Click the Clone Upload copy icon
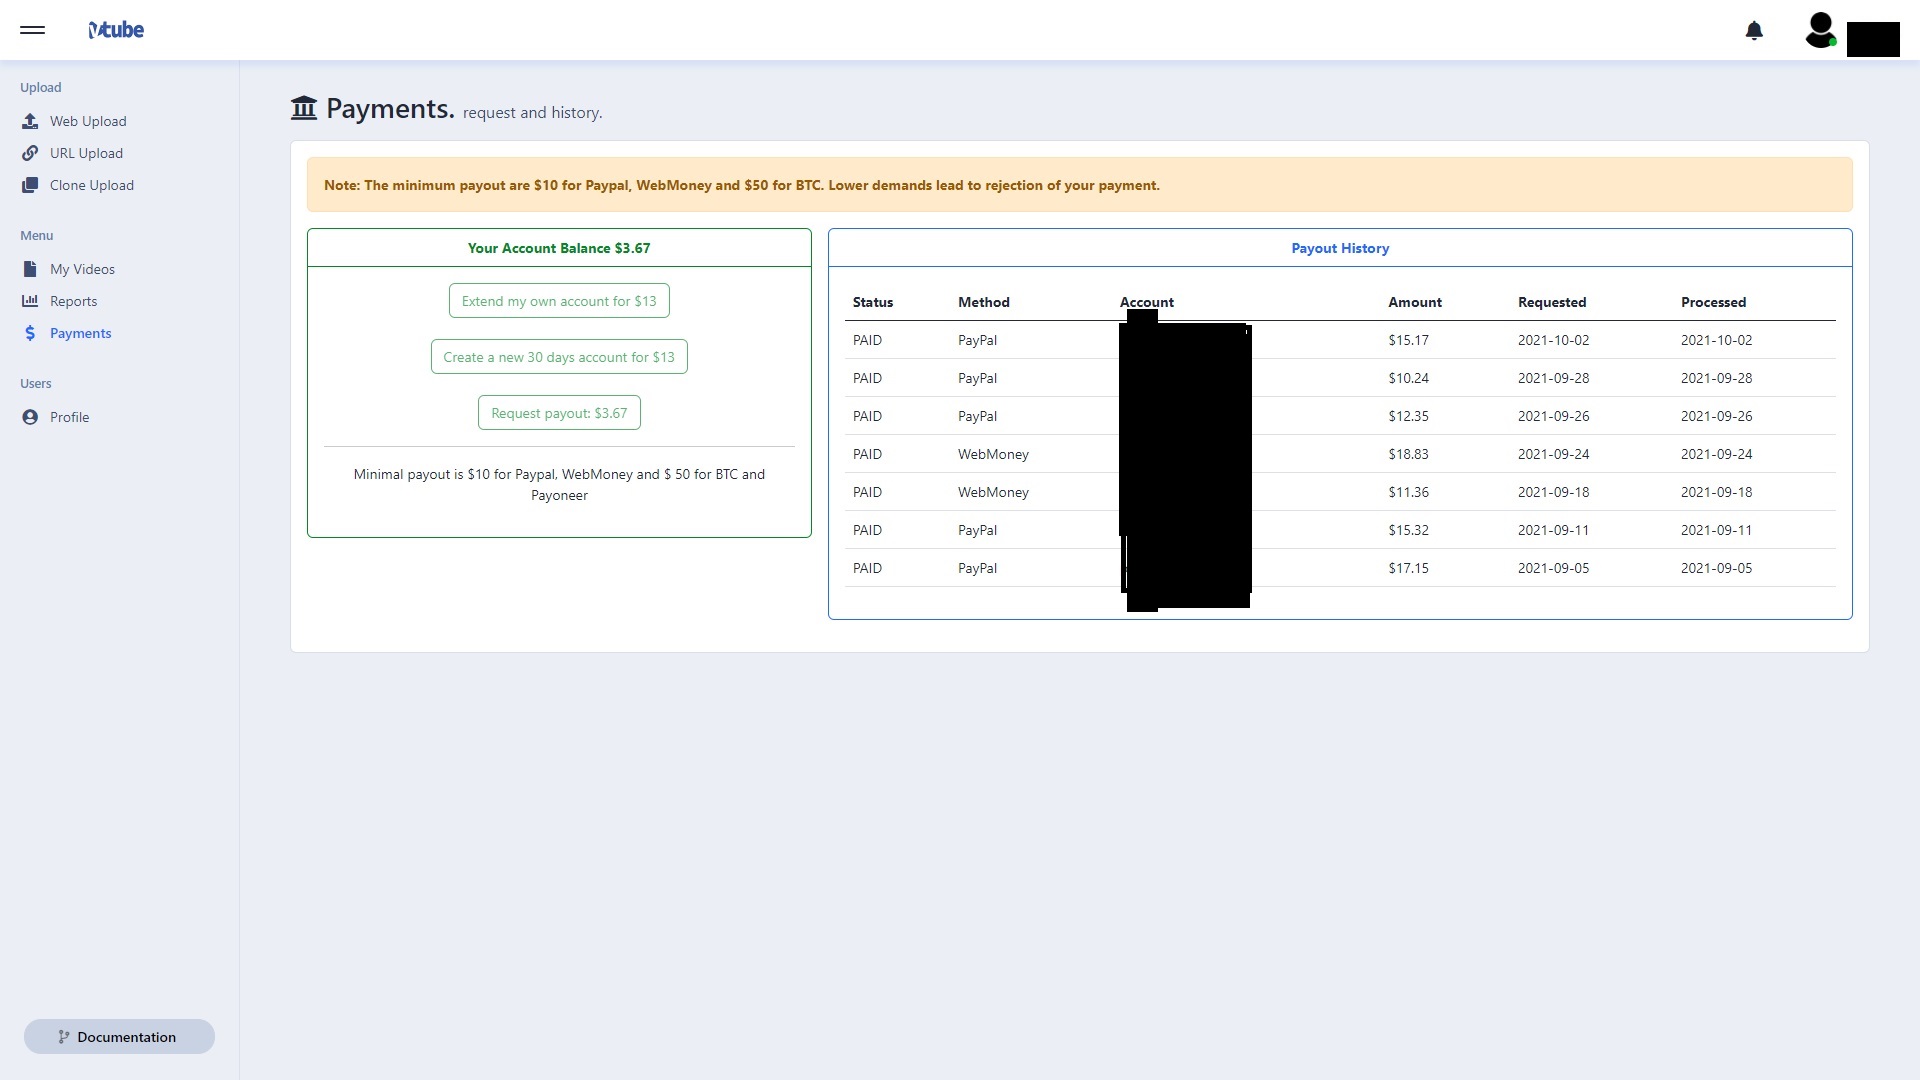1920x1080 pixels. pos(30,185)
